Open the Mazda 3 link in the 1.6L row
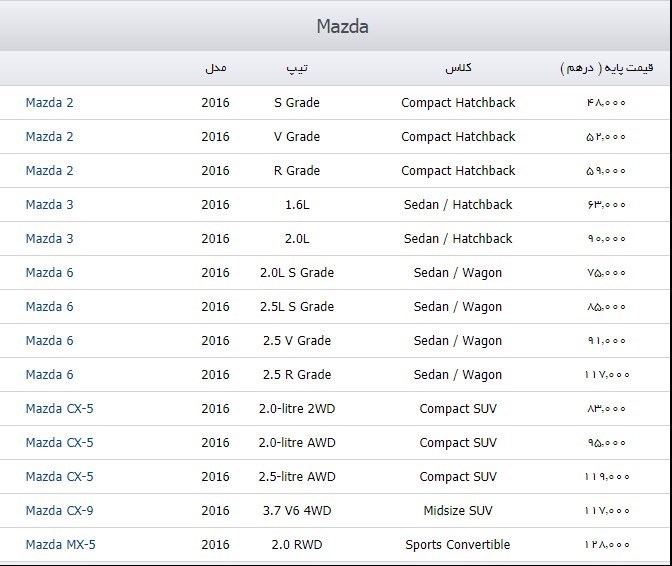This screenshot has width=672, height=566. pyautogui.click(x=49, y=204)
